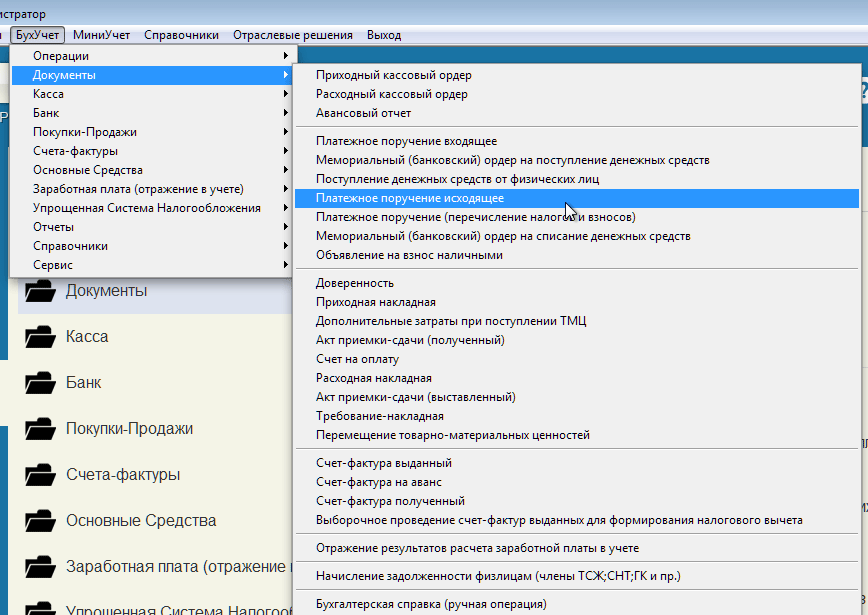
Task: Open Приходная накладная
Action: pyautogui.click(x=577, y=302)
